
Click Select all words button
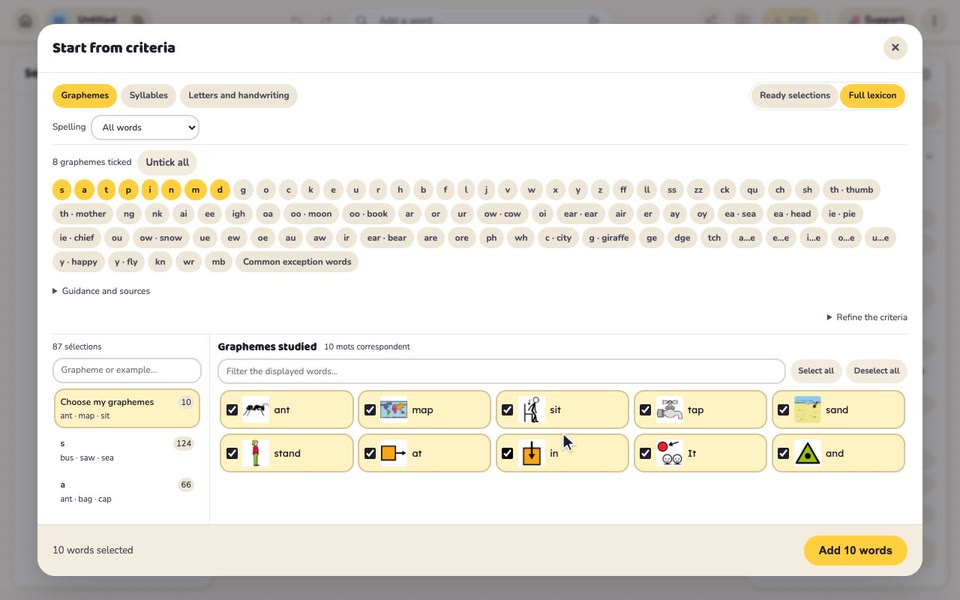coord(816,371)
